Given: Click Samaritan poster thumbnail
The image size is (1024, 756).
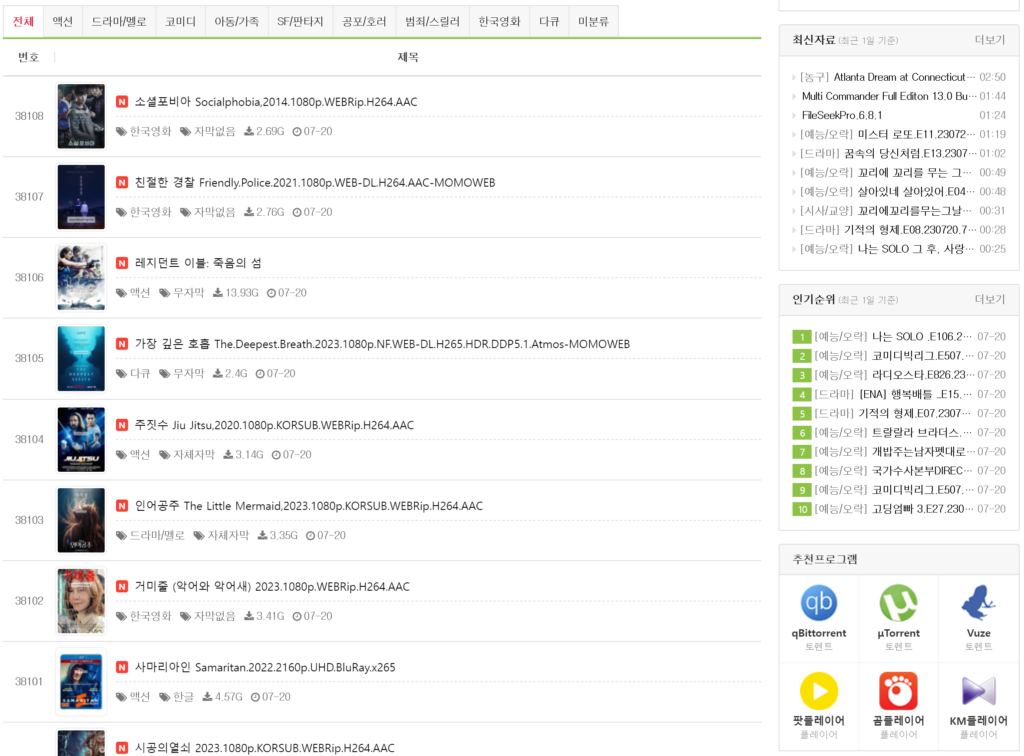Looking at the screenshot, I should coord(81,682).
